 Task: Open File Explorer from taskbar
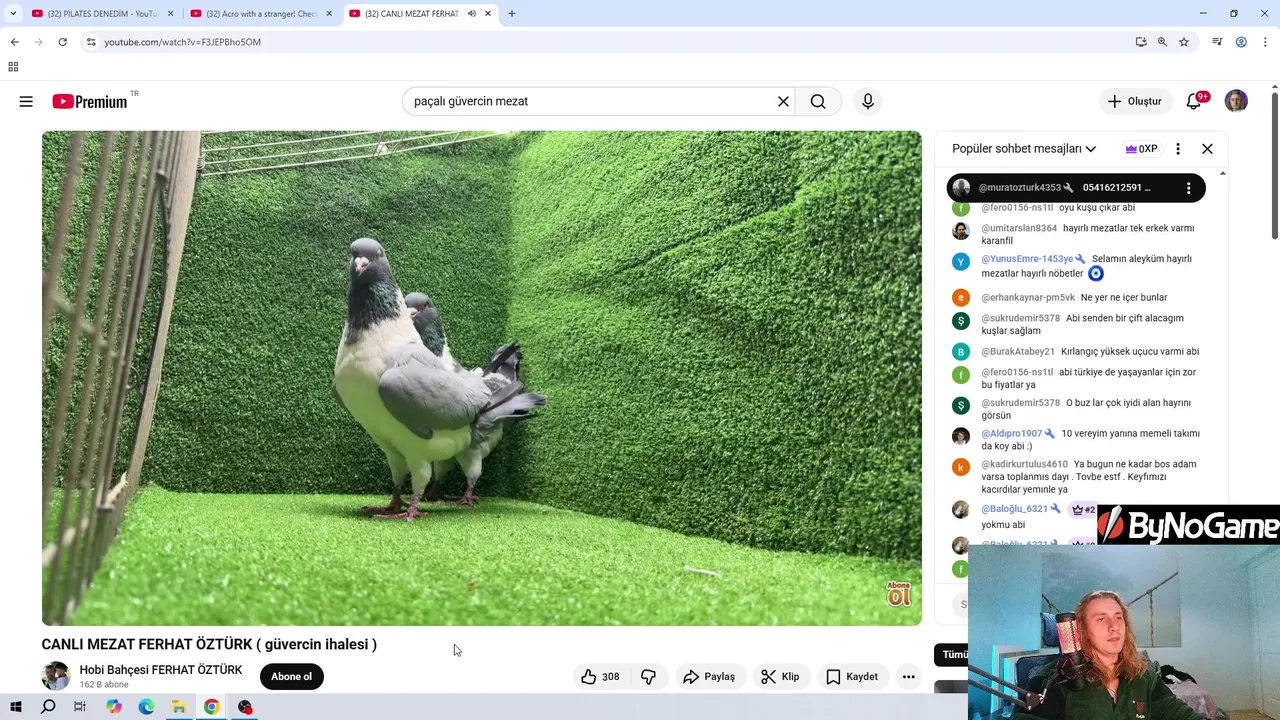tap(179, 707)
